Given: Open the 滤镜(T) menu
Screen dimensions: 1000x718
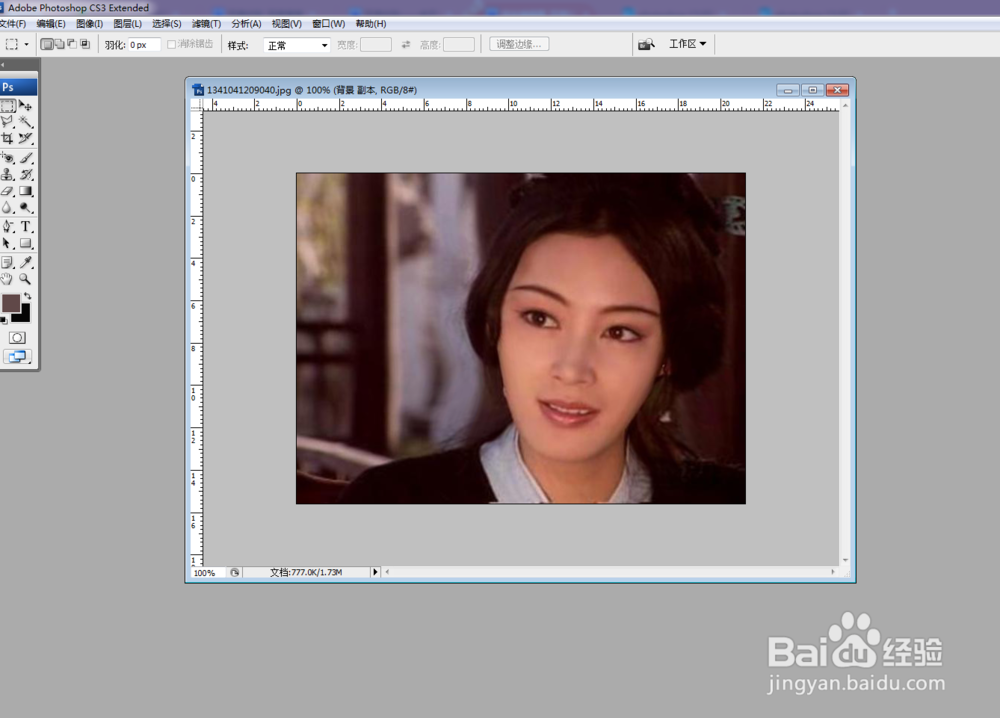Looking at the screenshot, I should [x=206, y=24].
